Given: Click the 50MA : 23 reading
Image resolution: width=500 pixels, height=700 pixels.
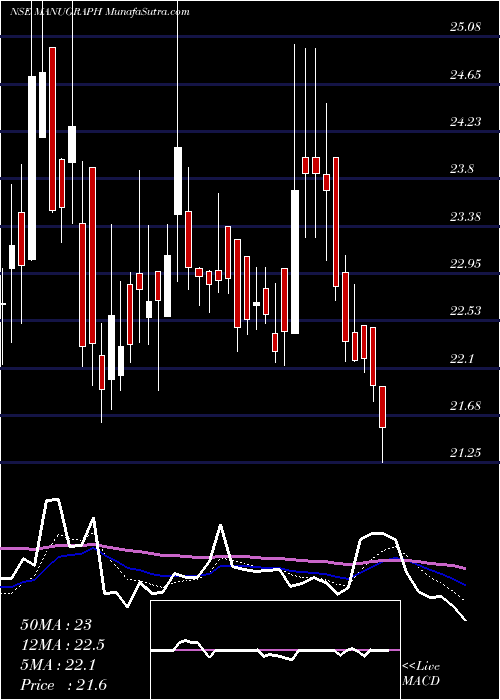Looking at the screenshot, I should [56, 625].
